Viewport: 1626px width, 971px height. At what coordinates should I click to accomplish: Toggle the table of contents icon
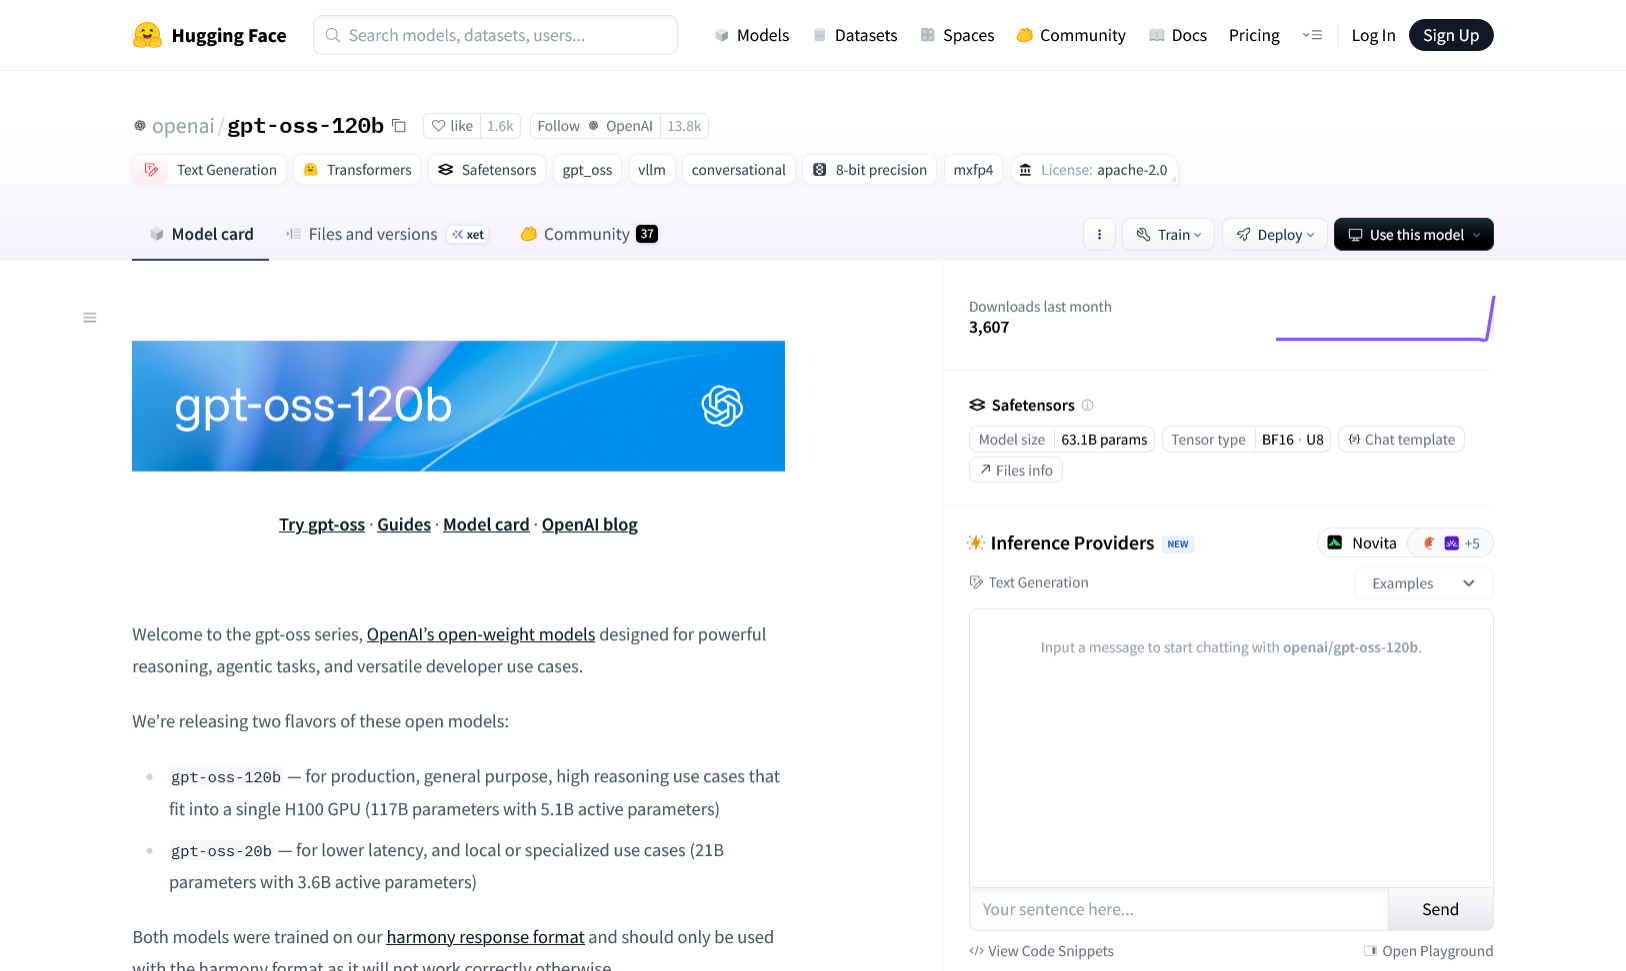pyautogui.click(x=90, y=318)
